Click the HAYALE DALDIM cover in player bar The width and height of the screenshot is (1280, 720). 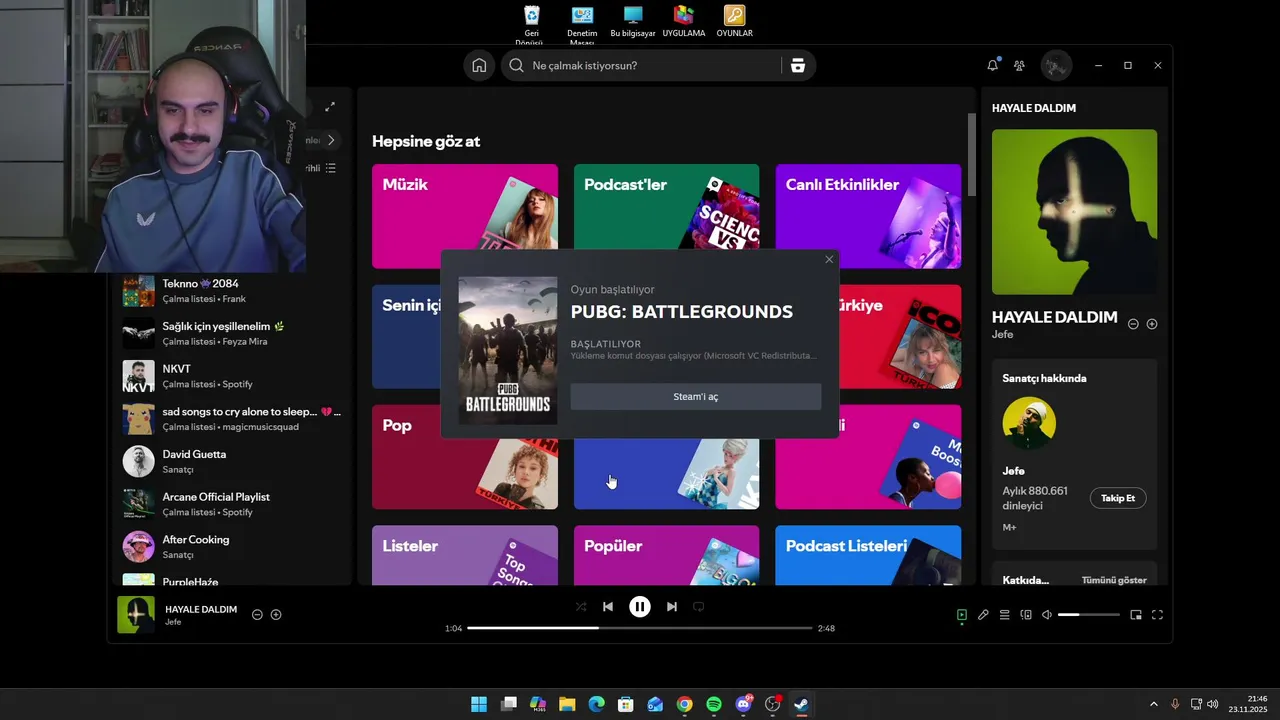coord(136,615)
